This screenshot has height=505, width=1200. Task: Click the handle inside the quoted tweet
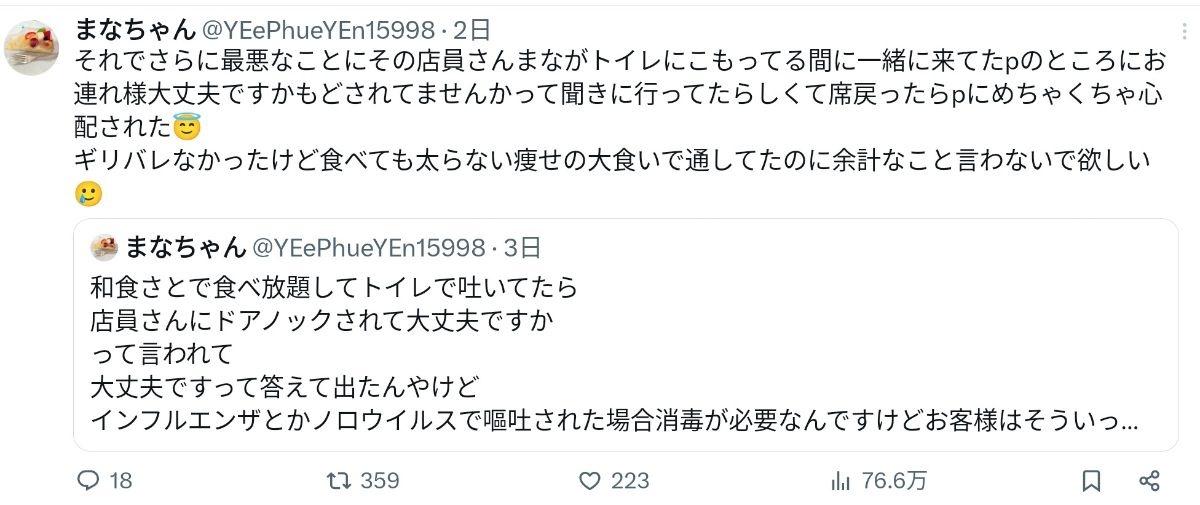368,246
